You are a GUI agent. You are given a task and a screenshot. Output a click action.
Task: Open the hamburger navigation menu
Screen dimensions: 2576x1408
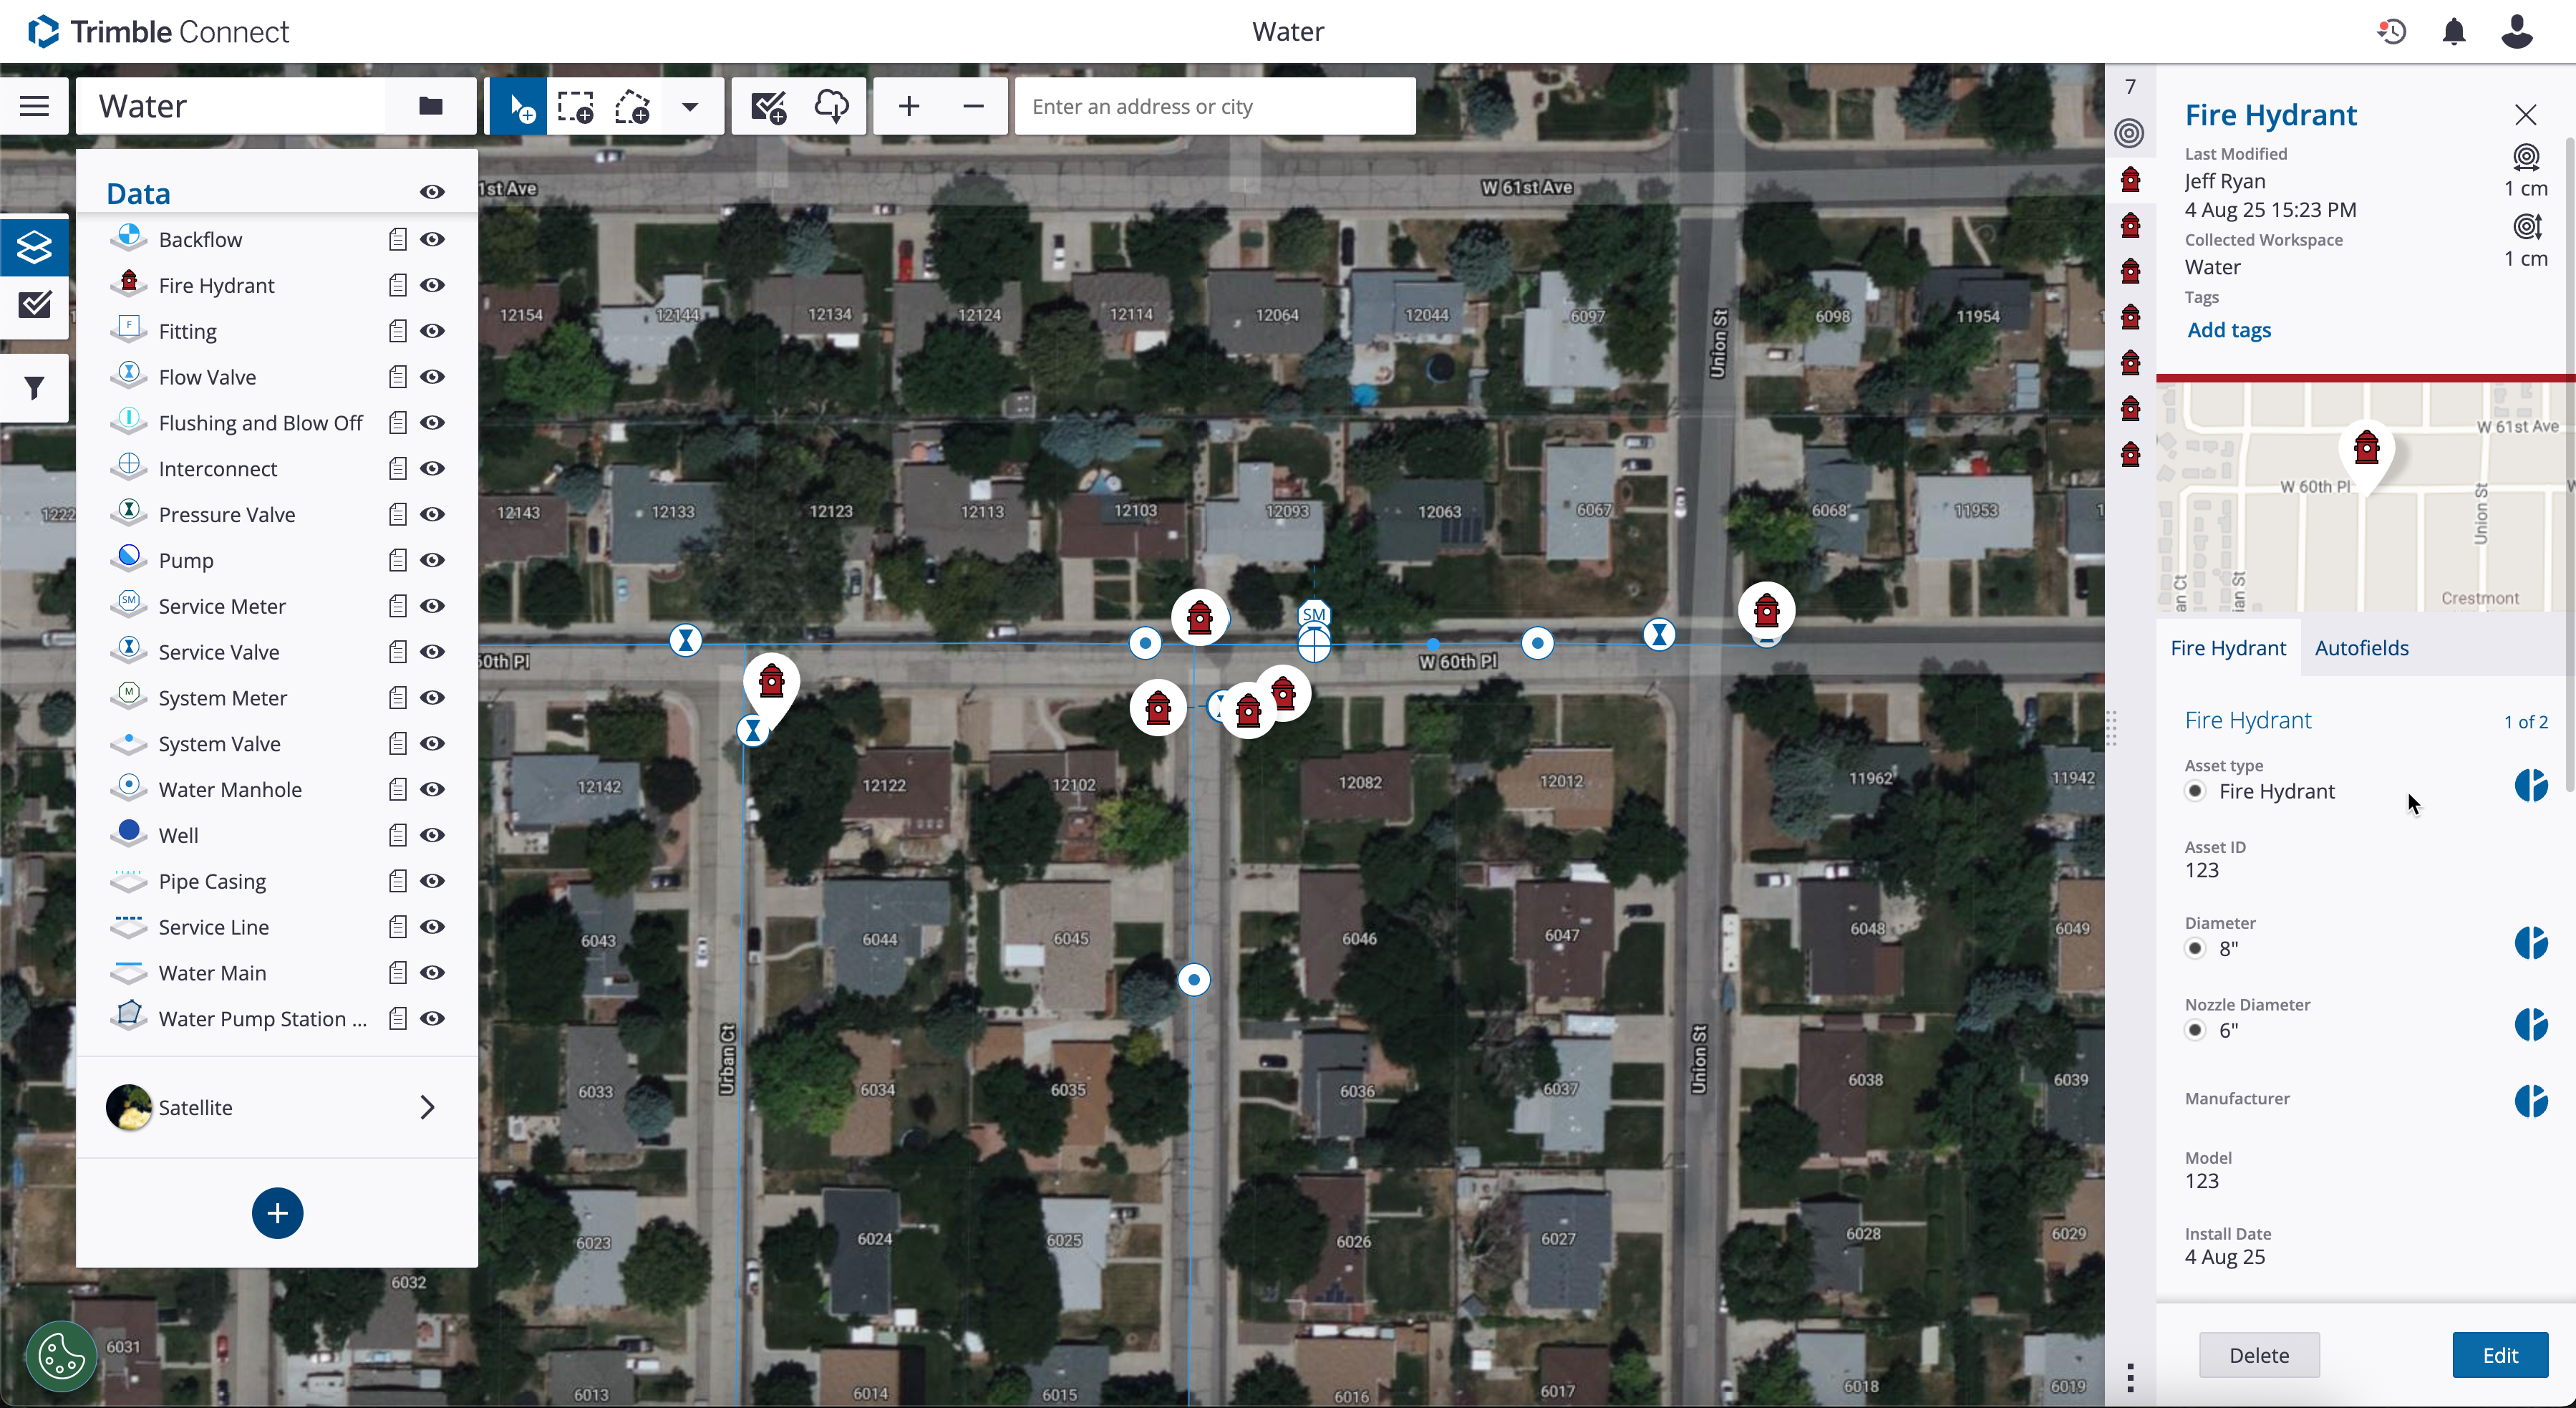pos(34,105)
